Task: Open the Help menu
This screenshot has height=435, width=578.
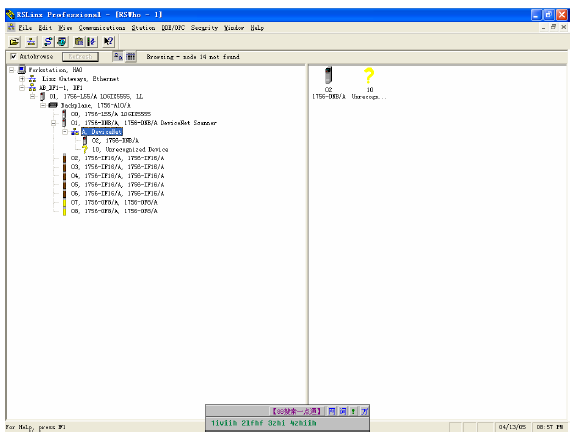Action: pos(257,28)
